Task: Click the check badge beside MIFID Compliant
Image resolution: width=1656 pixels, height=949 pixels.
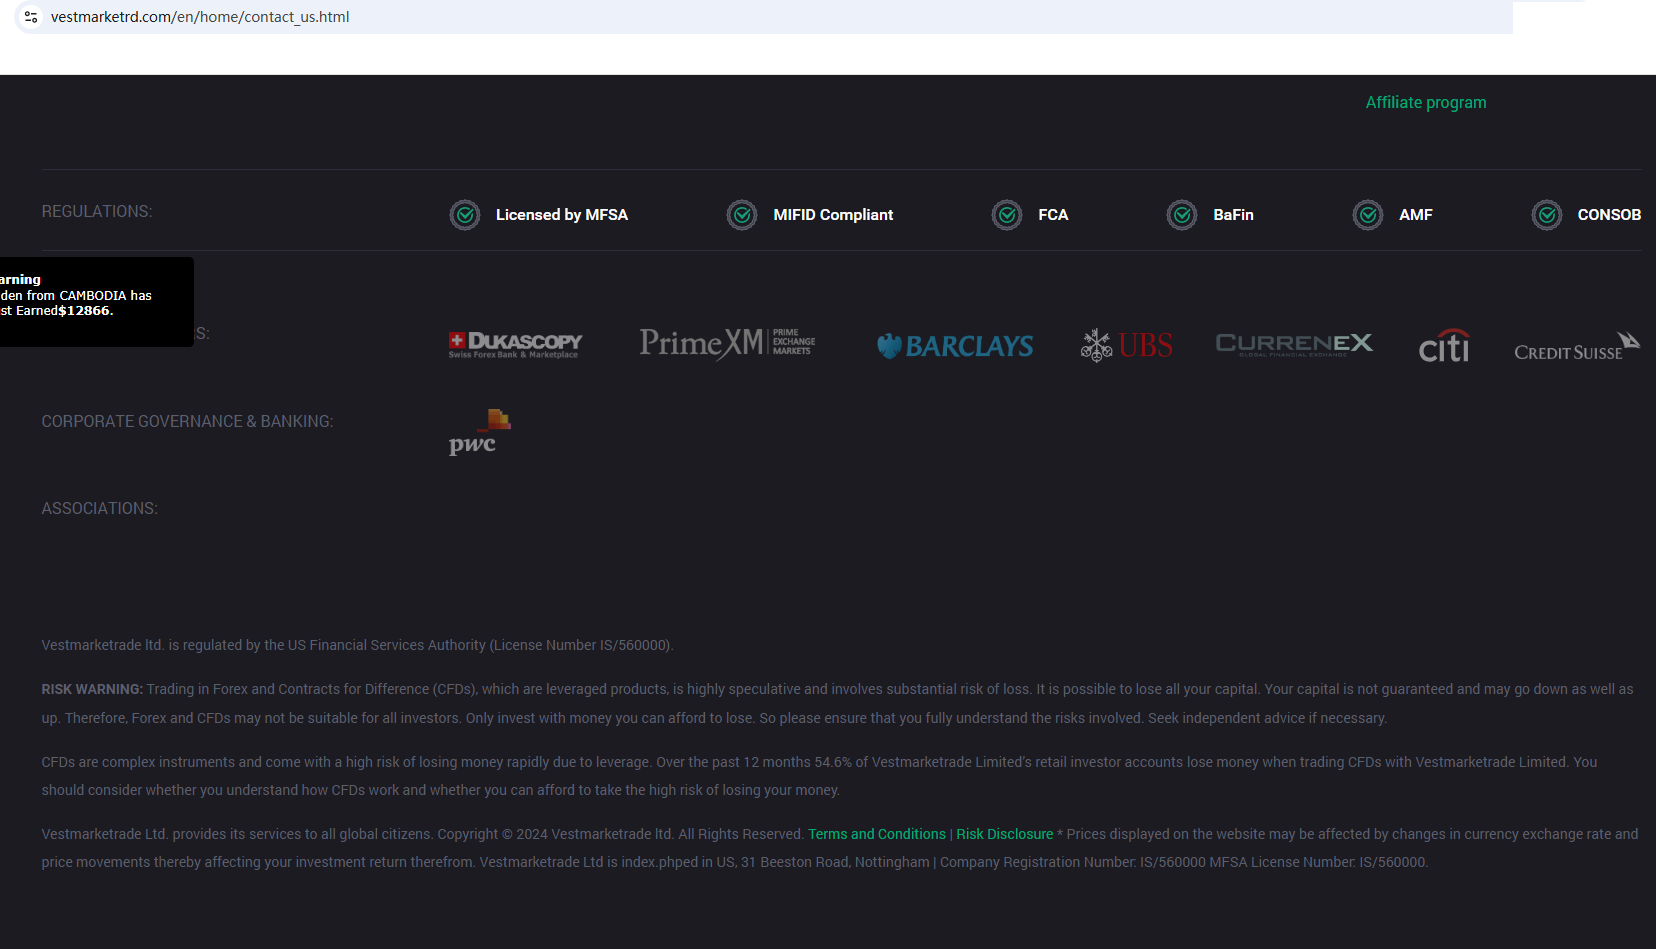Action: click(742, 215)
